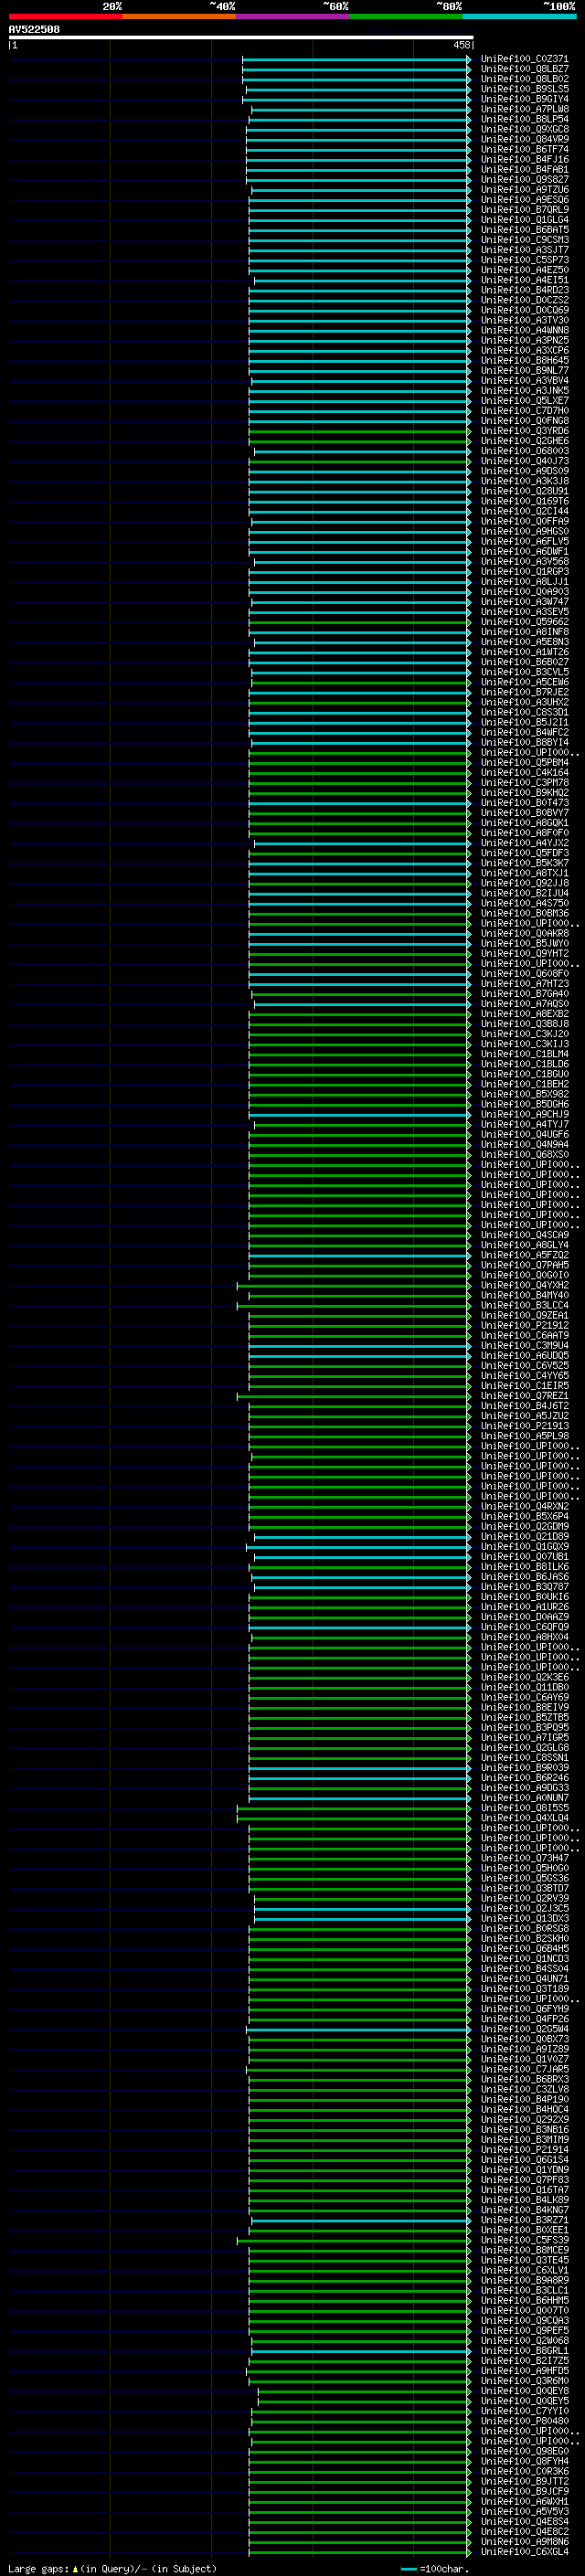
Task: Choose the UniRef100_B5DGH6 entry
Action: click(524, 1104)
